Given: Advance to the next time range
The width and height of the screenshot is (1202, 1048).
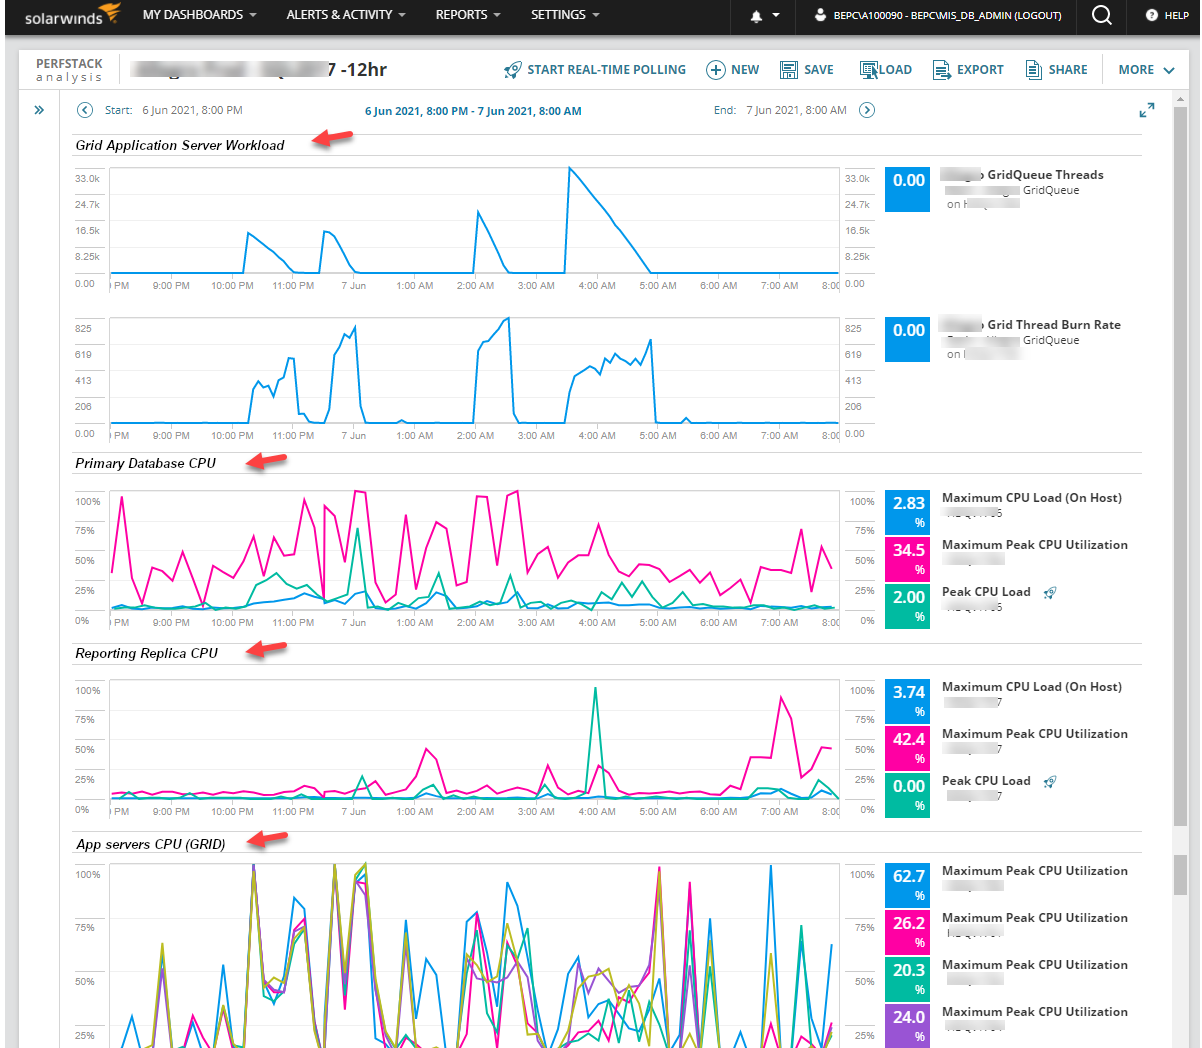Looking at the screenshot, I should coord(867,110).
